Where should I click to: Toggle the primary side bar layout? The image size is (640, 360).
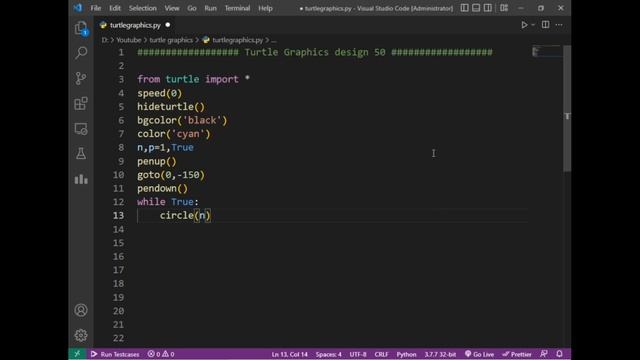click(x=464, y=8)
